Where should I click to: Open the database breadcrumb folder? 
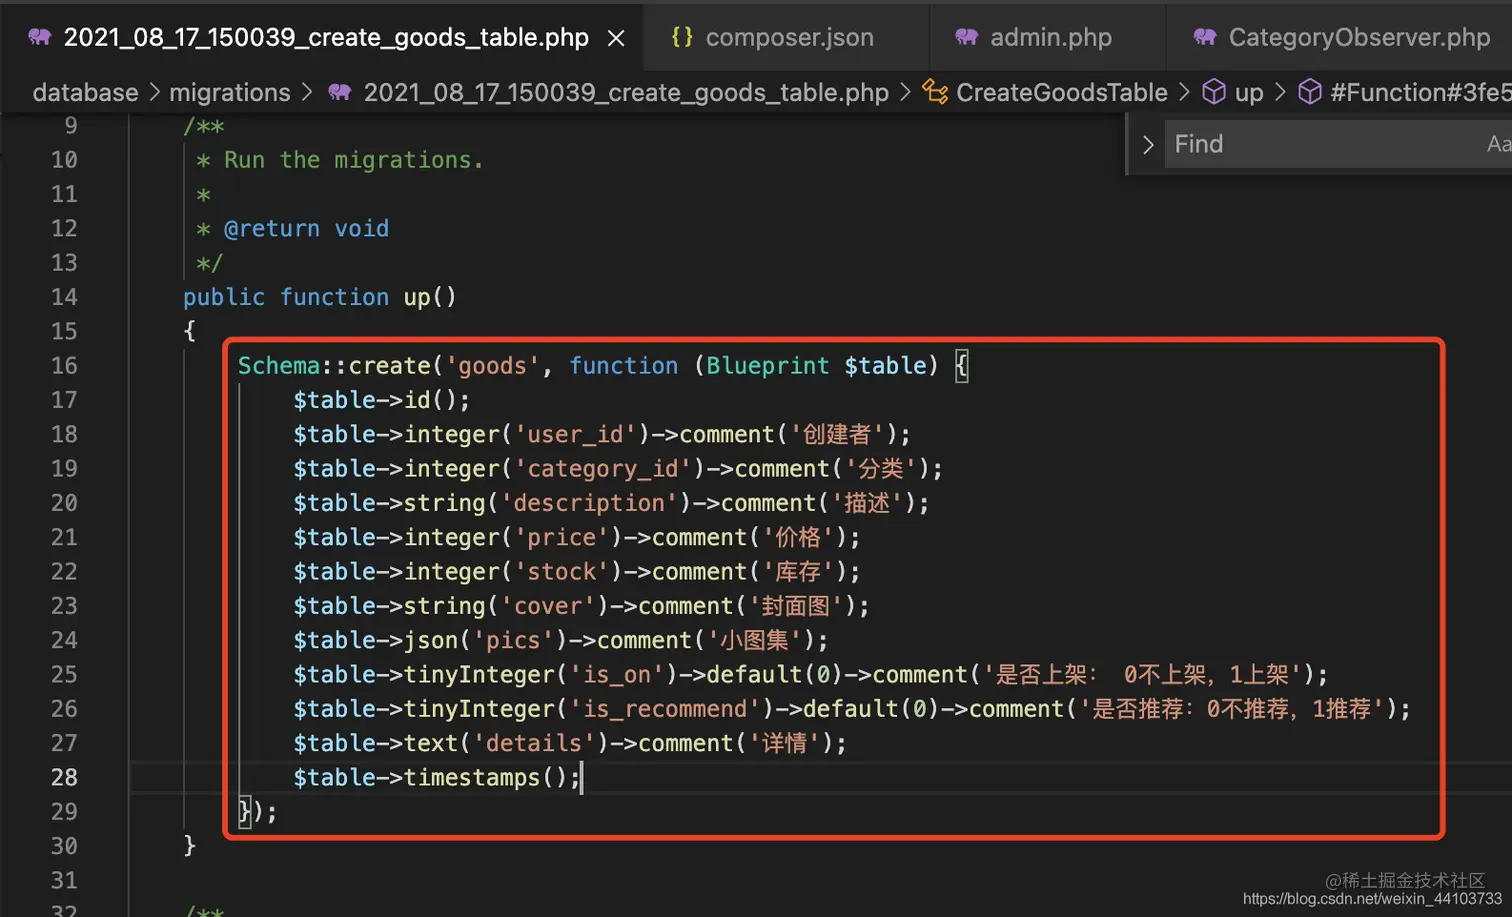[85, 92]
